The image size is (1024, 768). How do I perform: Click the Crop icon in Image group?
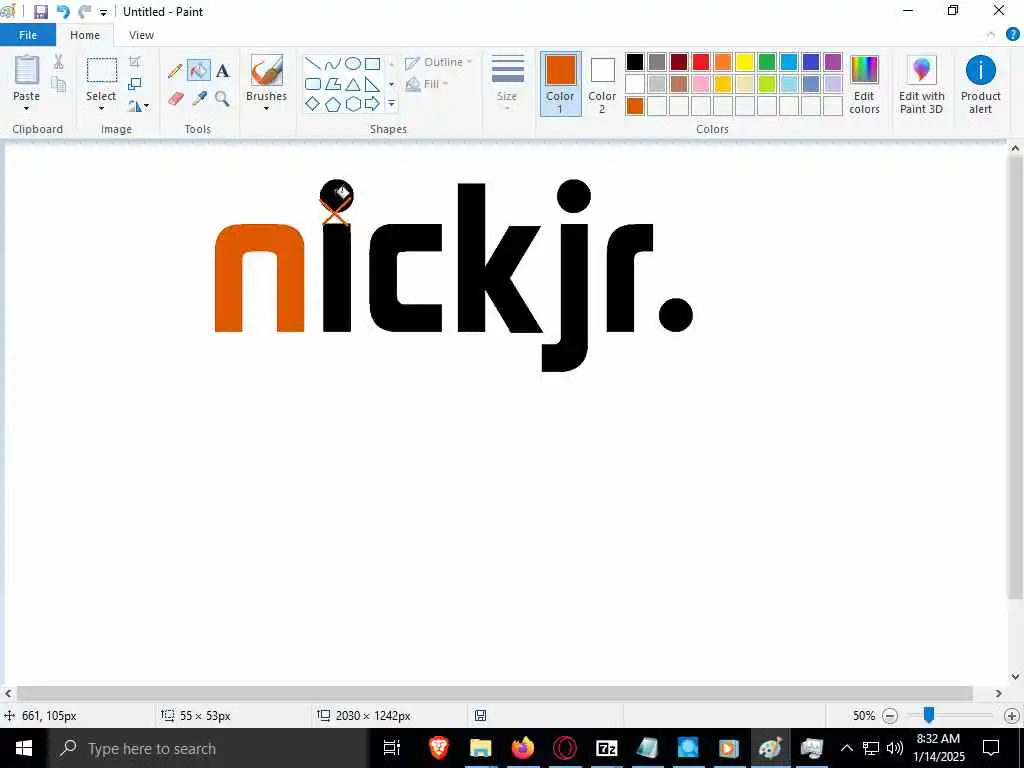(x=135, y=62)
